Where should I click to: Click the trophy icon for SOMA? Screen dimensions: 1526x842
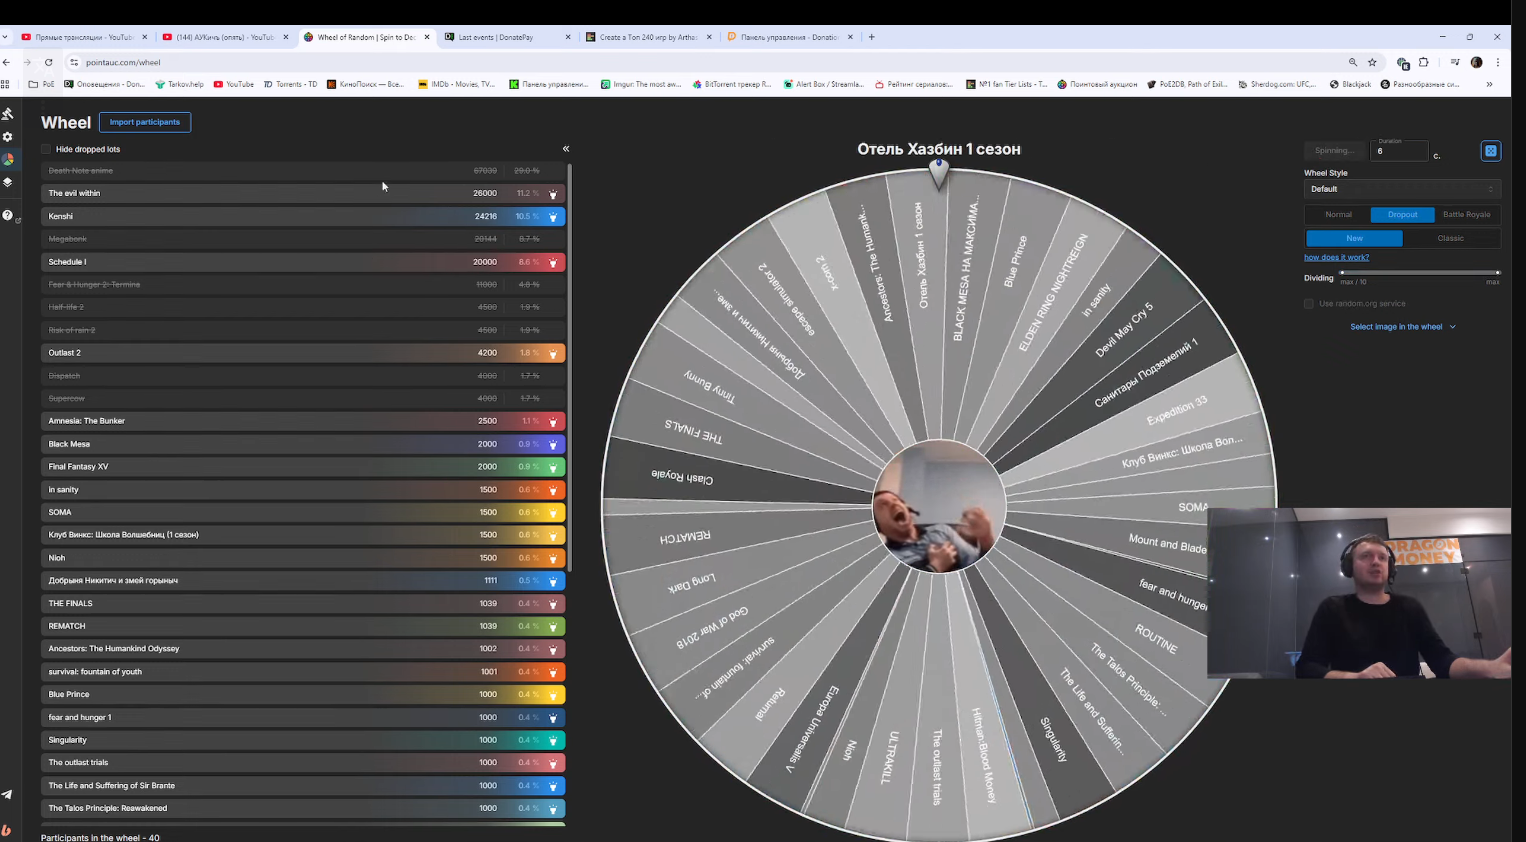tap(553, 513)
